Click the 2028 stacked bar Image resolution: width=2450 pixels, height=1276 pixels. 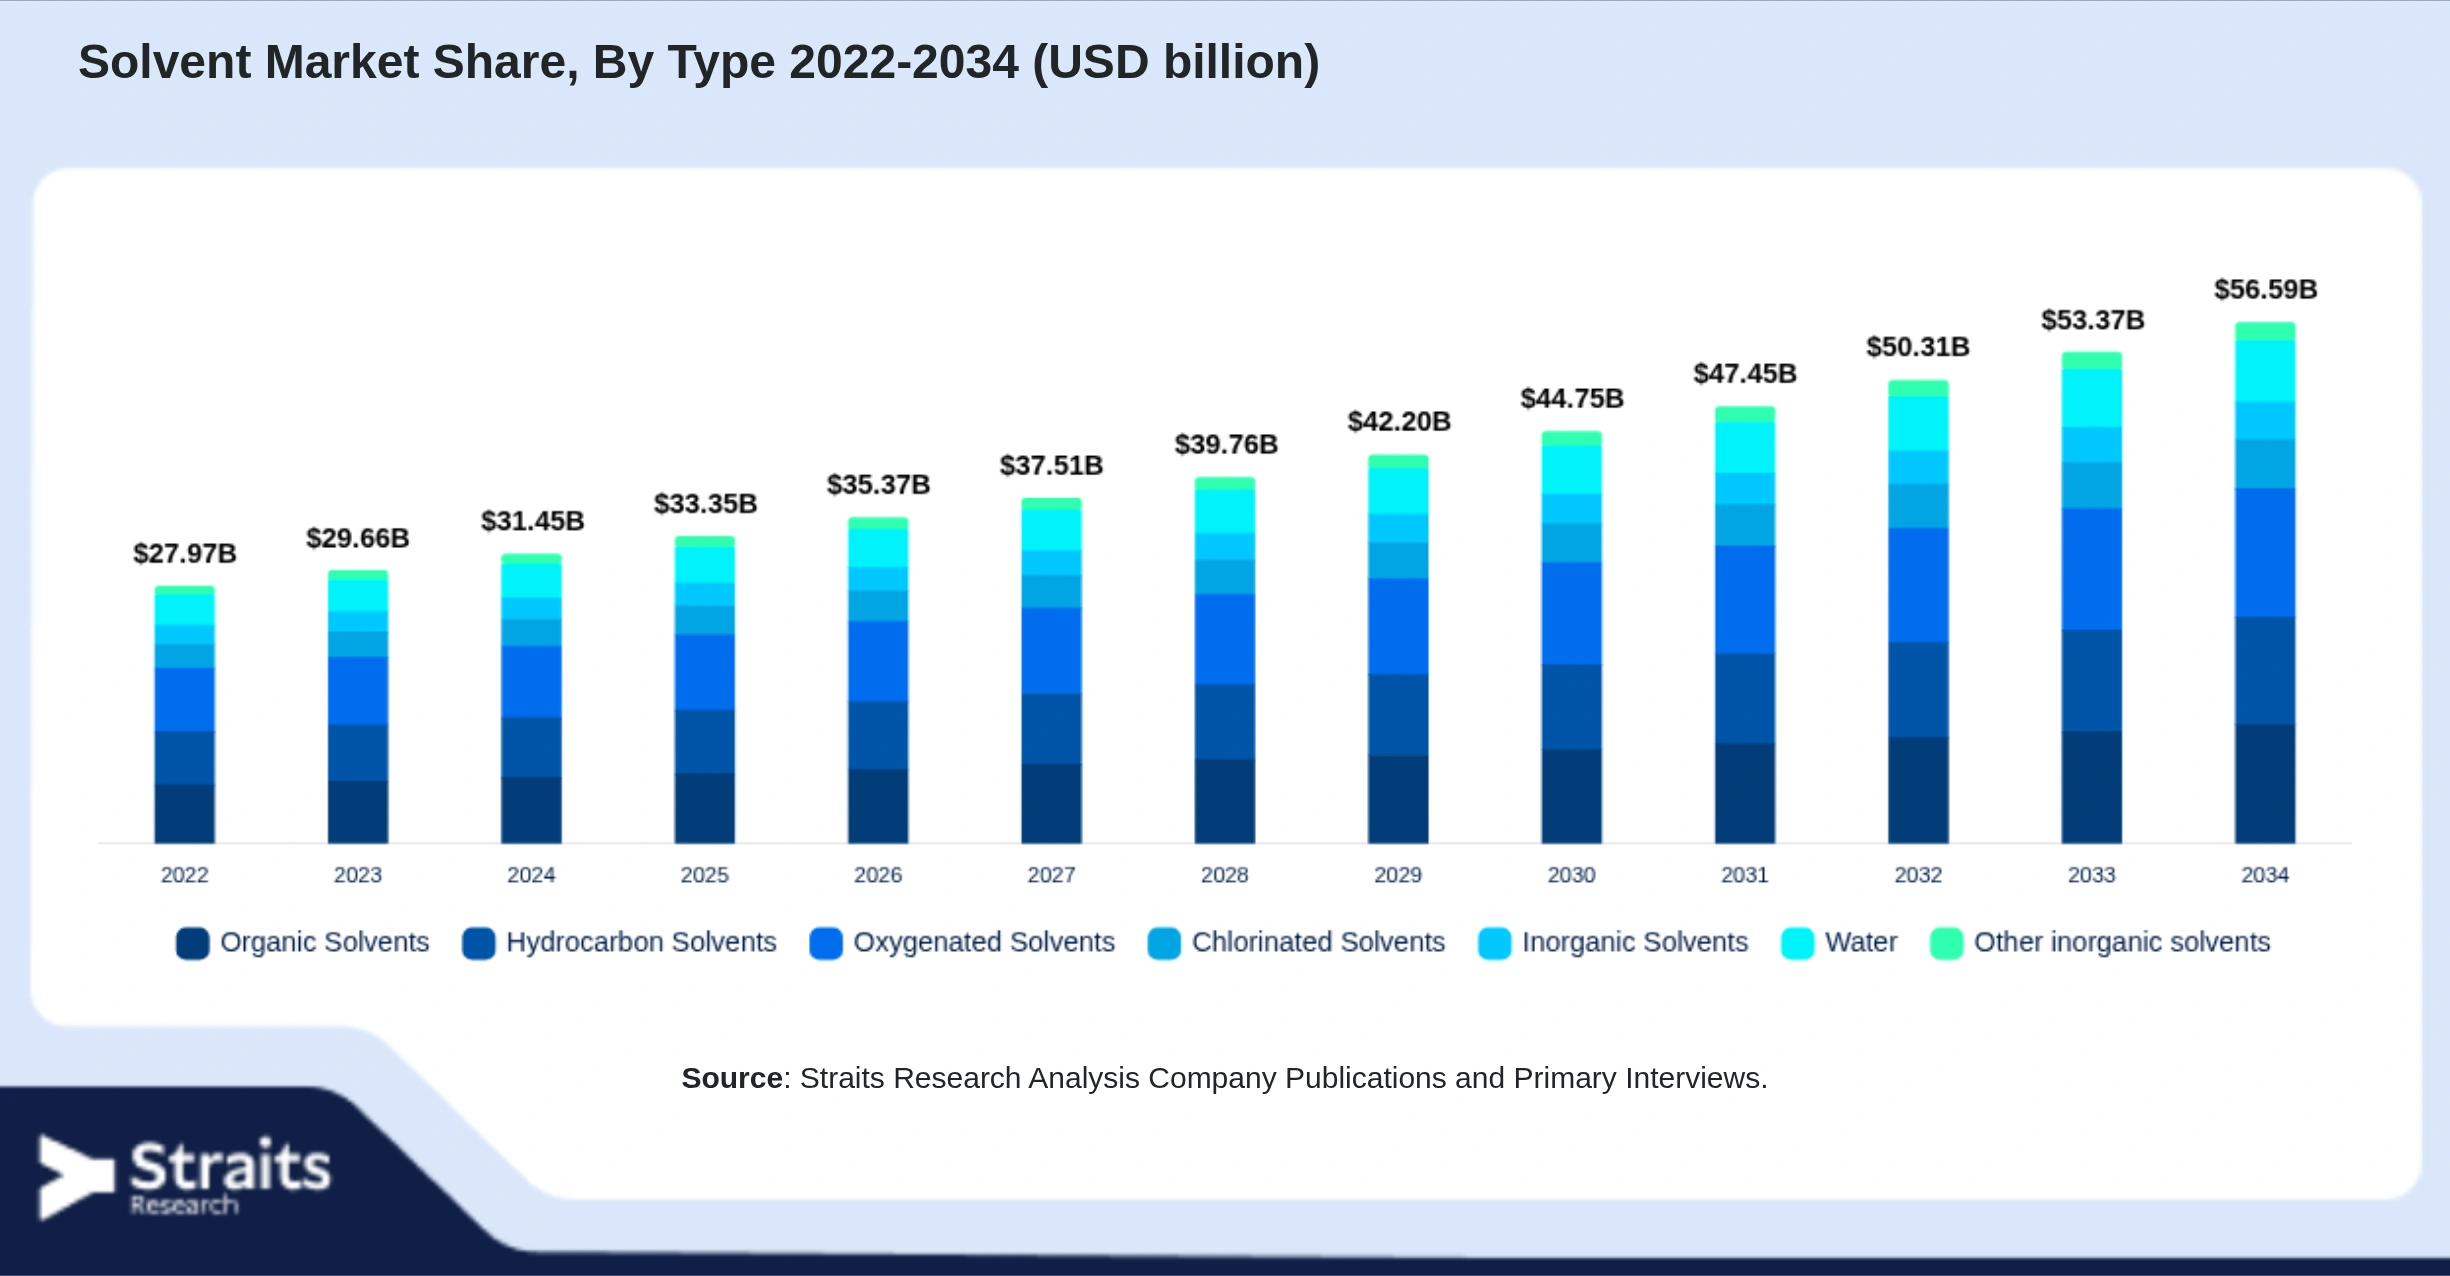[1225, 660]
